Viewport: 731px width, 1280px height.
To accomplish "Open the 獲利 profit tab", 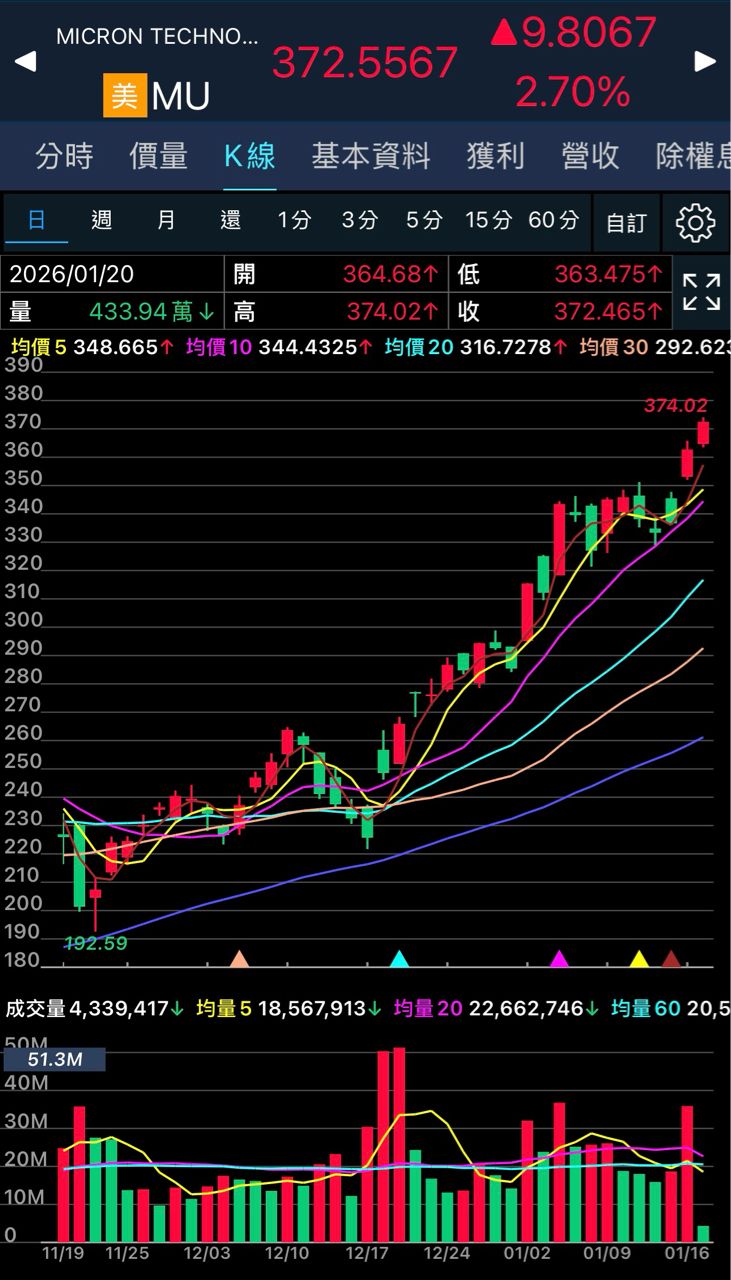I will pos(495,156).
